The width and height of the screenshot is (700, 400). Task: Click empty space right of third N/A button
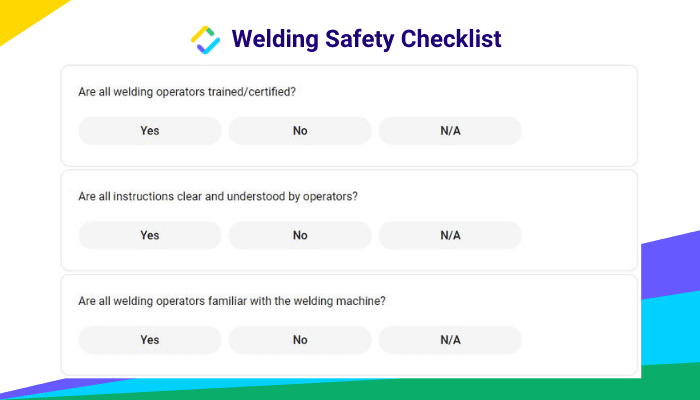578,340
